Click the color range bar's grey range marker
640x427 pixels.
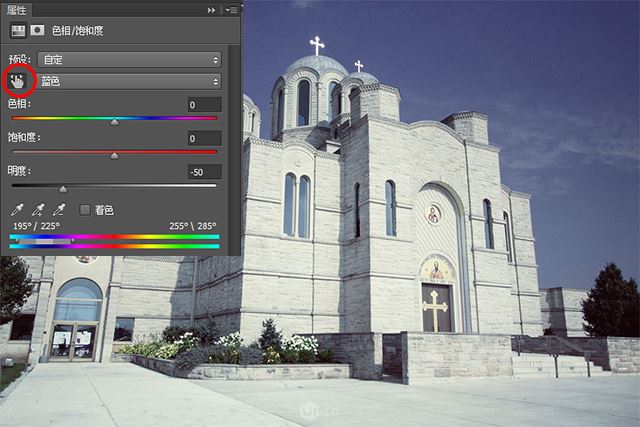tap(45, 241)
